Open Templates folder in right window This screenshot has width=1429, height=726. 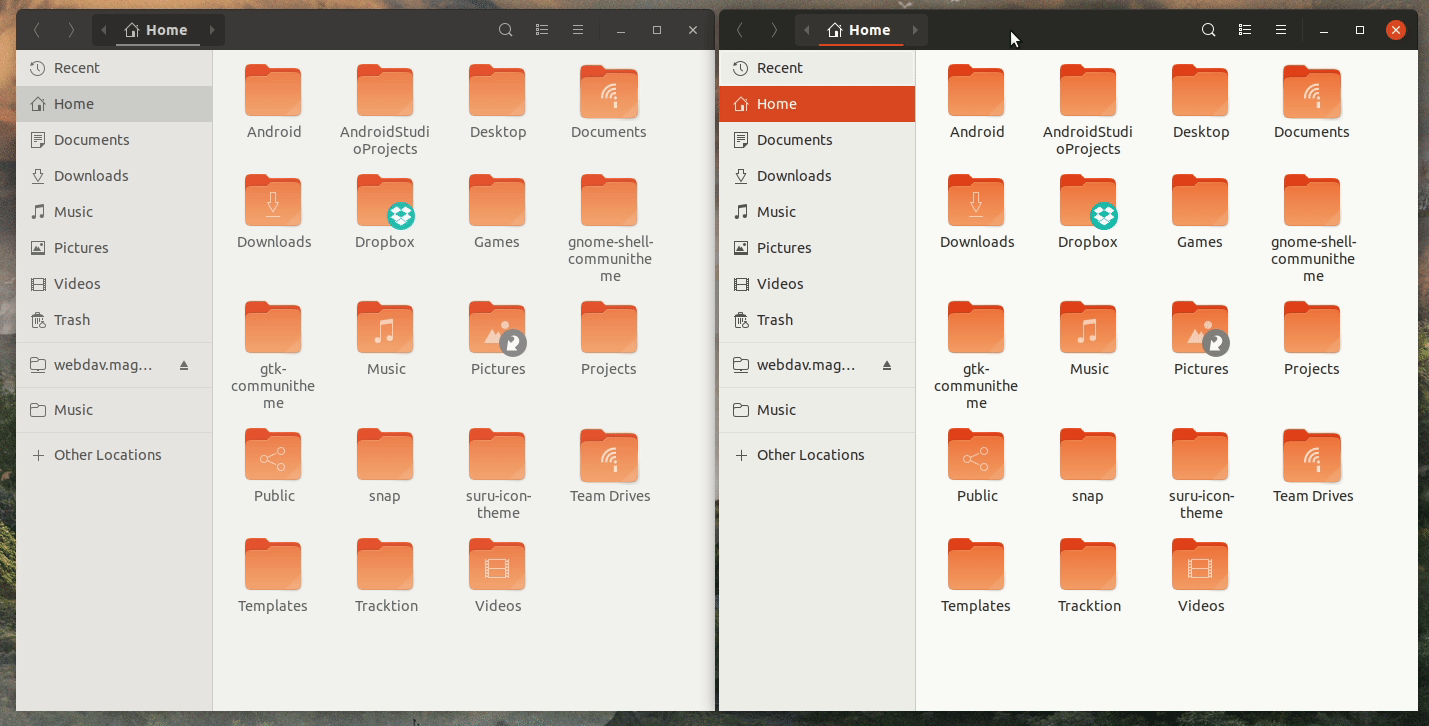click(976, 565)
